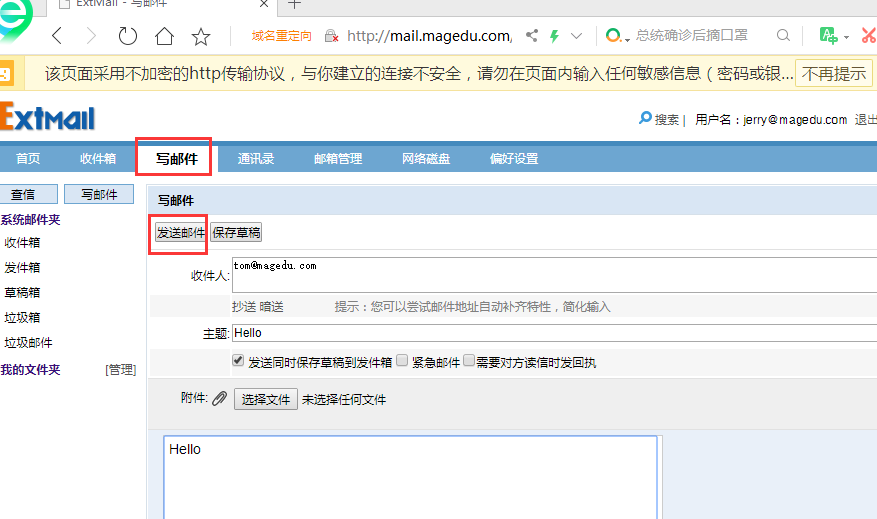Click the 搜索 magnifier link
Screen dimensions: 877x519
coord(659,119)
